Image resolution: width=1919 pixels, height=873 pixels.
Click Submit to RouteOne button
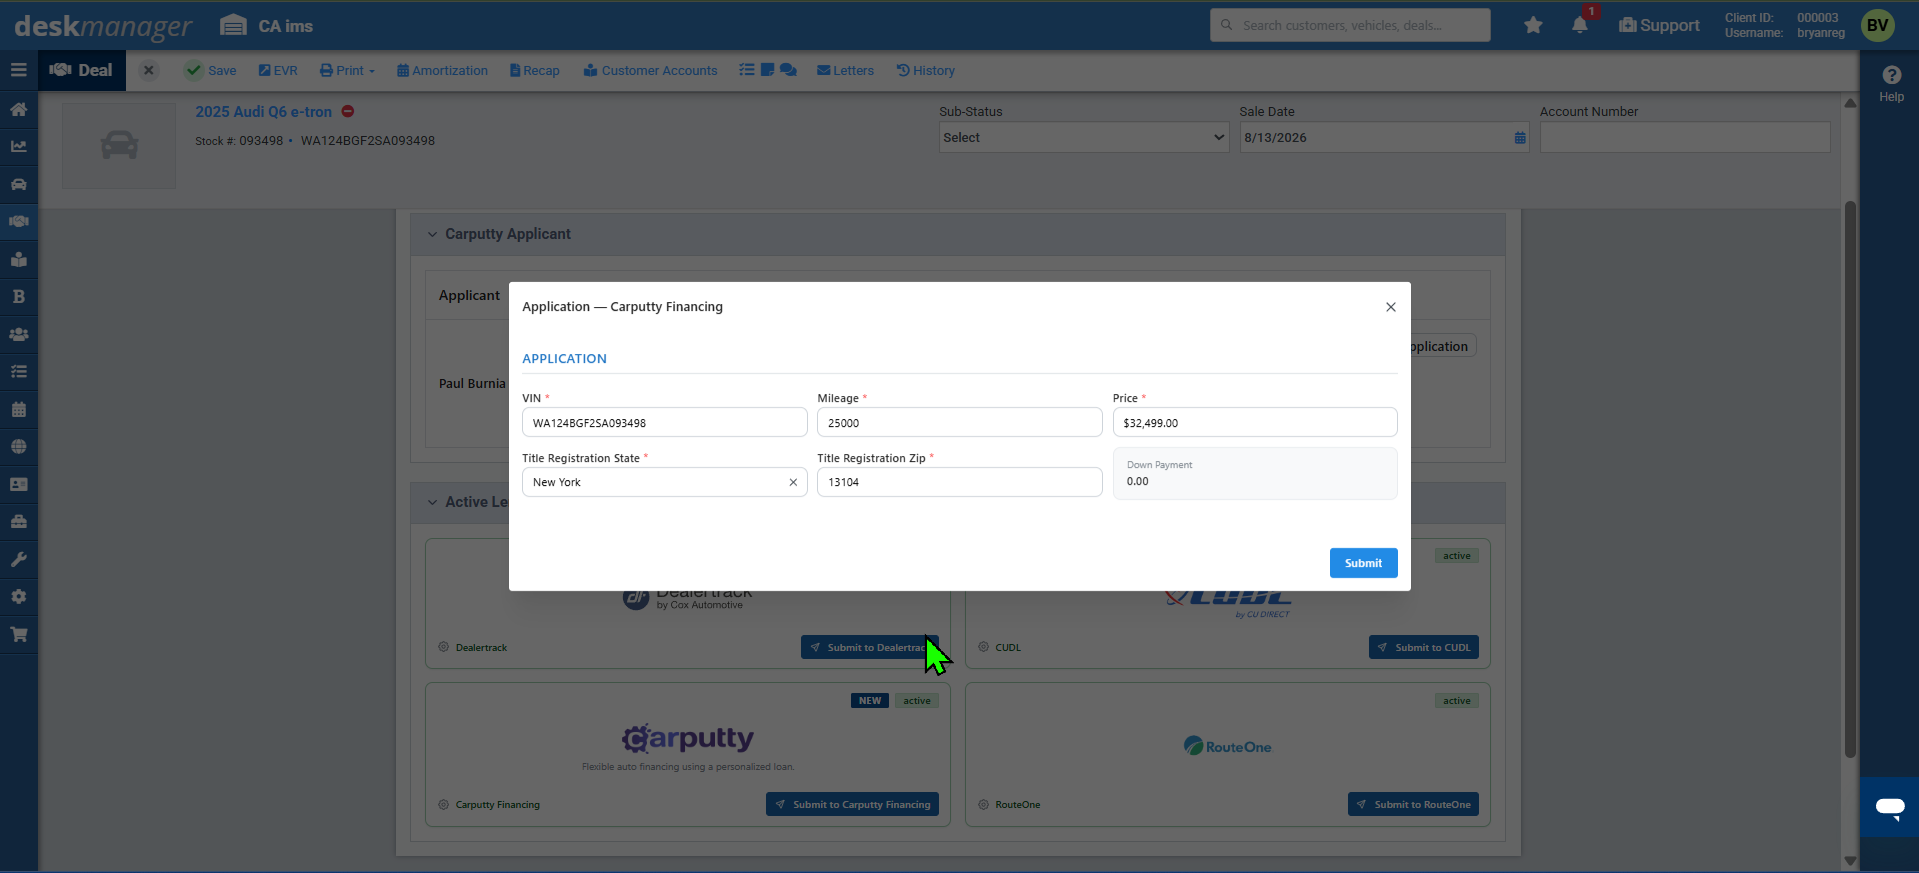pos(1413,804)
